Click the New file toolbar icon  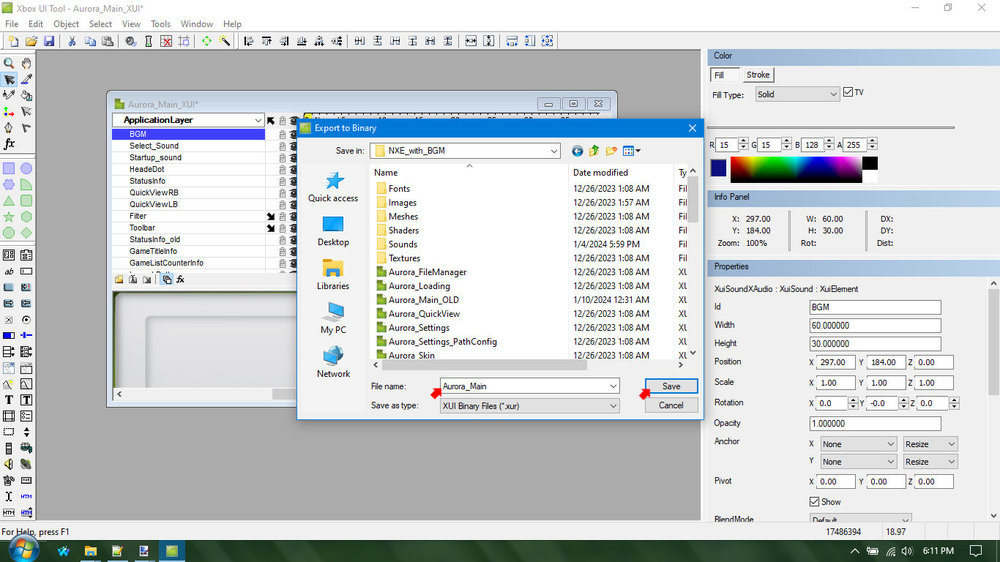(13, 41)
